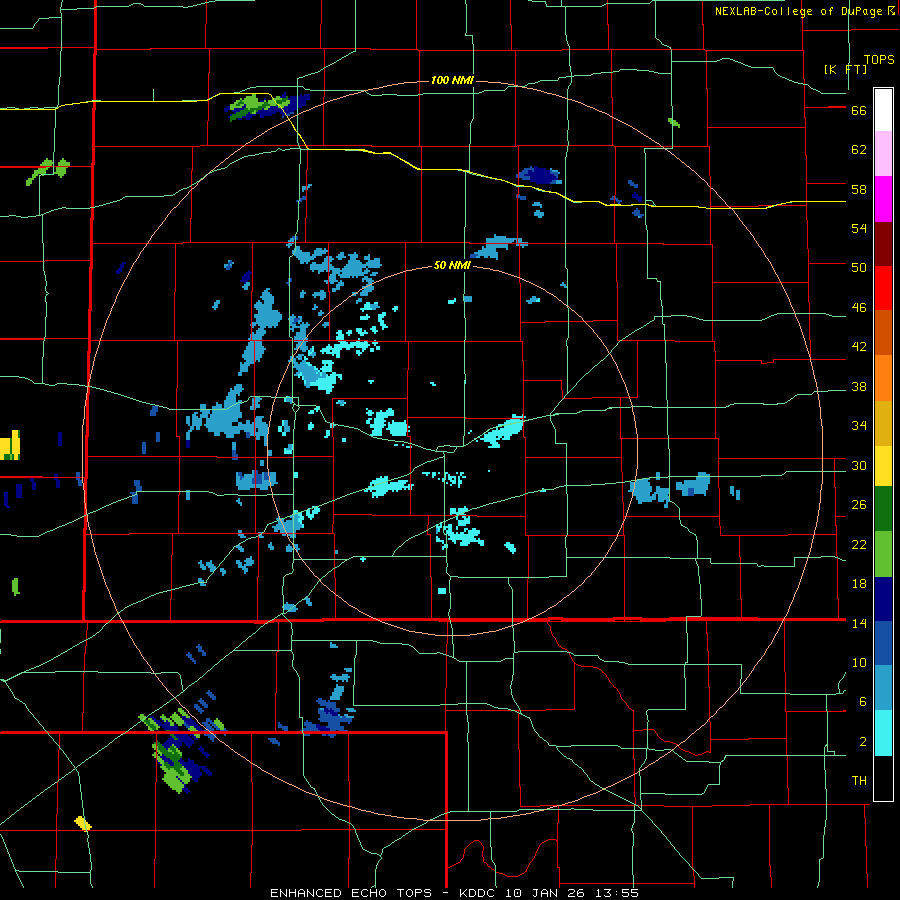This screenshot has width=900, height=900.
Task: Click the light green legend swatch
Action: pyautogui.click(x=883, y=554)
